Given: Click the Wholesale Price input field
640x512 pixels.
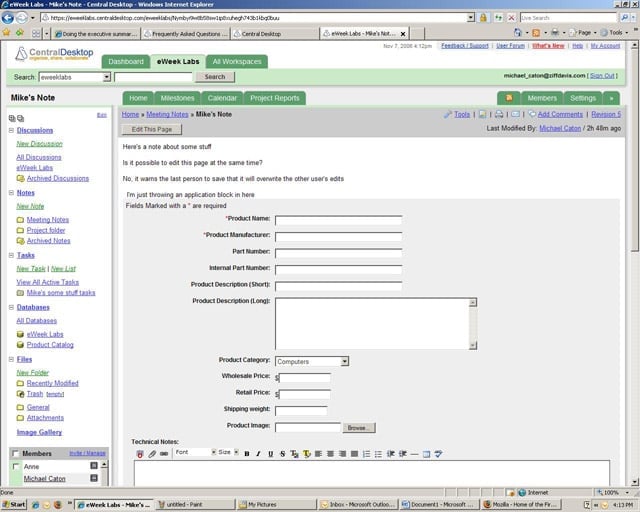Looking at the screenshot, I should tap(305, 378).
